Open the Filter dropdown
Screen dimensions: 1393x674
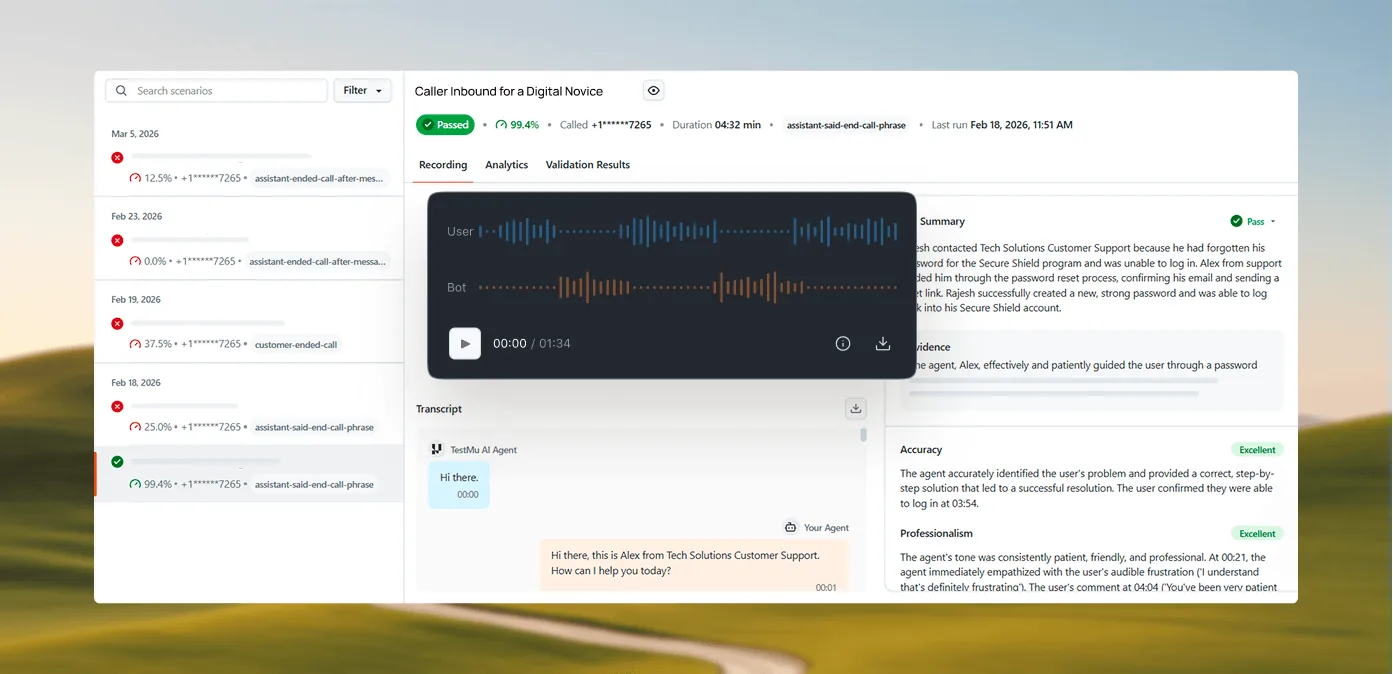tap(362, 91)
